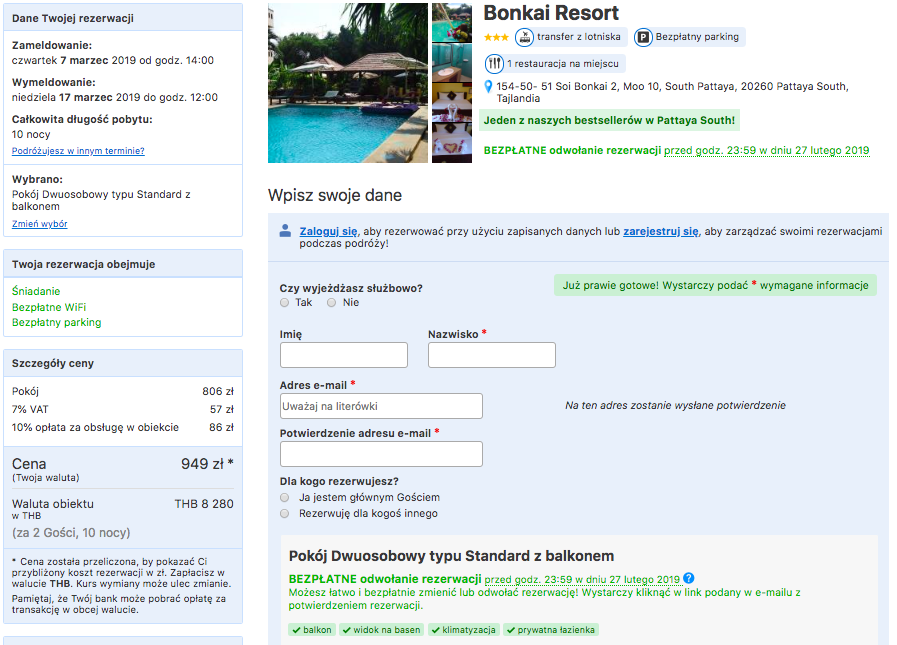The height and width of the screenshot is (645, 897).
Task: Click the 949 zł total price
Action: [207, 464]
